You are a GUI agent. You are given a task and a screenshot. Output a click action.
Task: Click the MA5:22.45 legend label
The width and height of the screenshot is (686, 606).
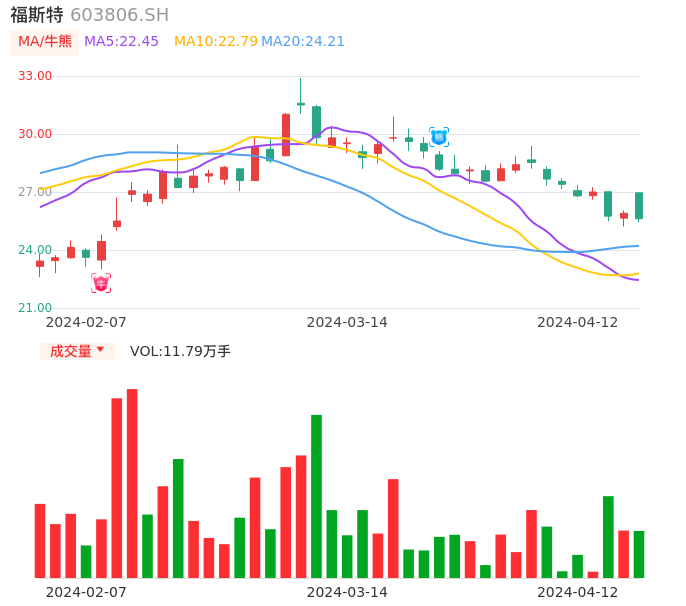coord(121,42)
